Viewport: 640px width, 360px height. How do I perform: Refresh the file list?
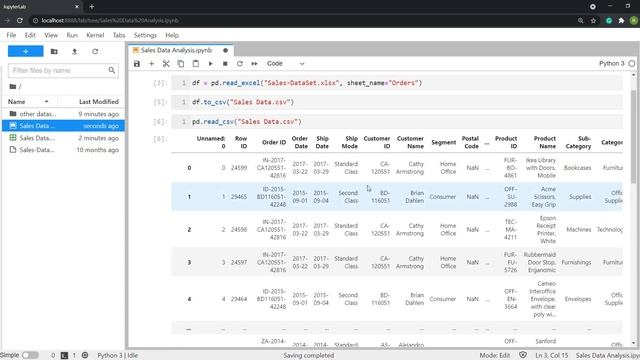pyautogui.click(x=95, y=51)
